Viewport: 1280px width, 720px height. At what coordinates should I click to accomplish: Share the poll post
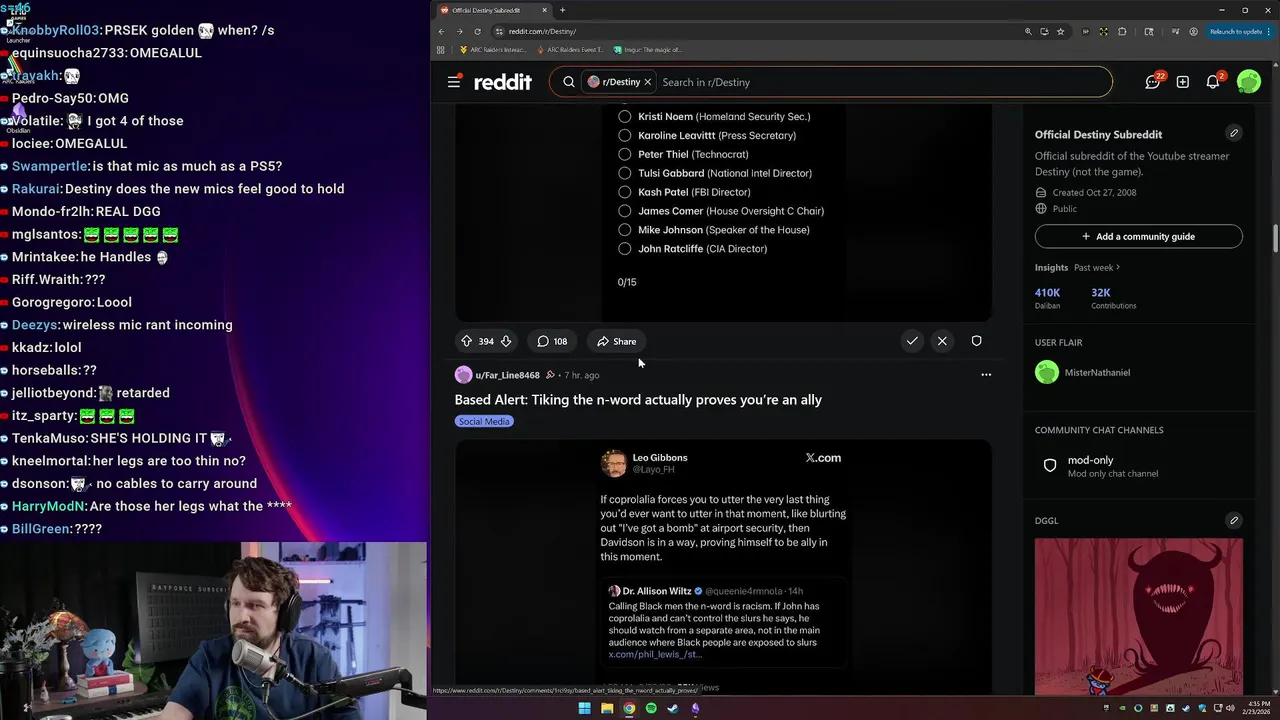pos(616,341)
